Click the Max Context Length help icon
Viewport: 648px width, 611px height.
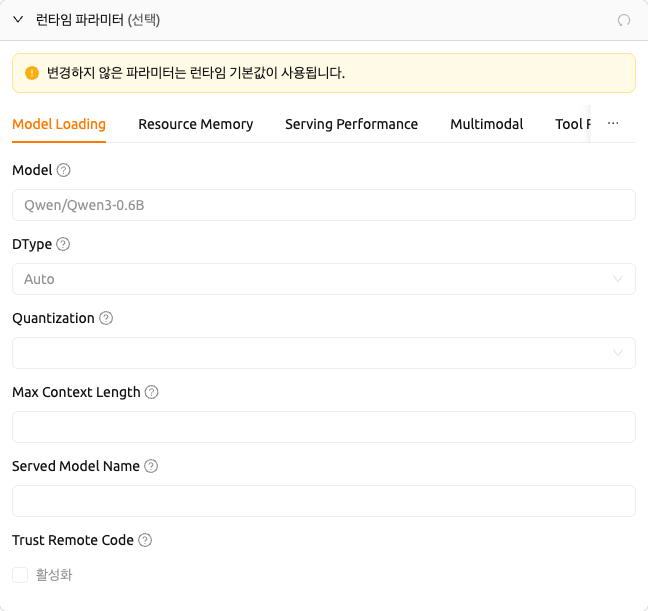coord(152,392)
